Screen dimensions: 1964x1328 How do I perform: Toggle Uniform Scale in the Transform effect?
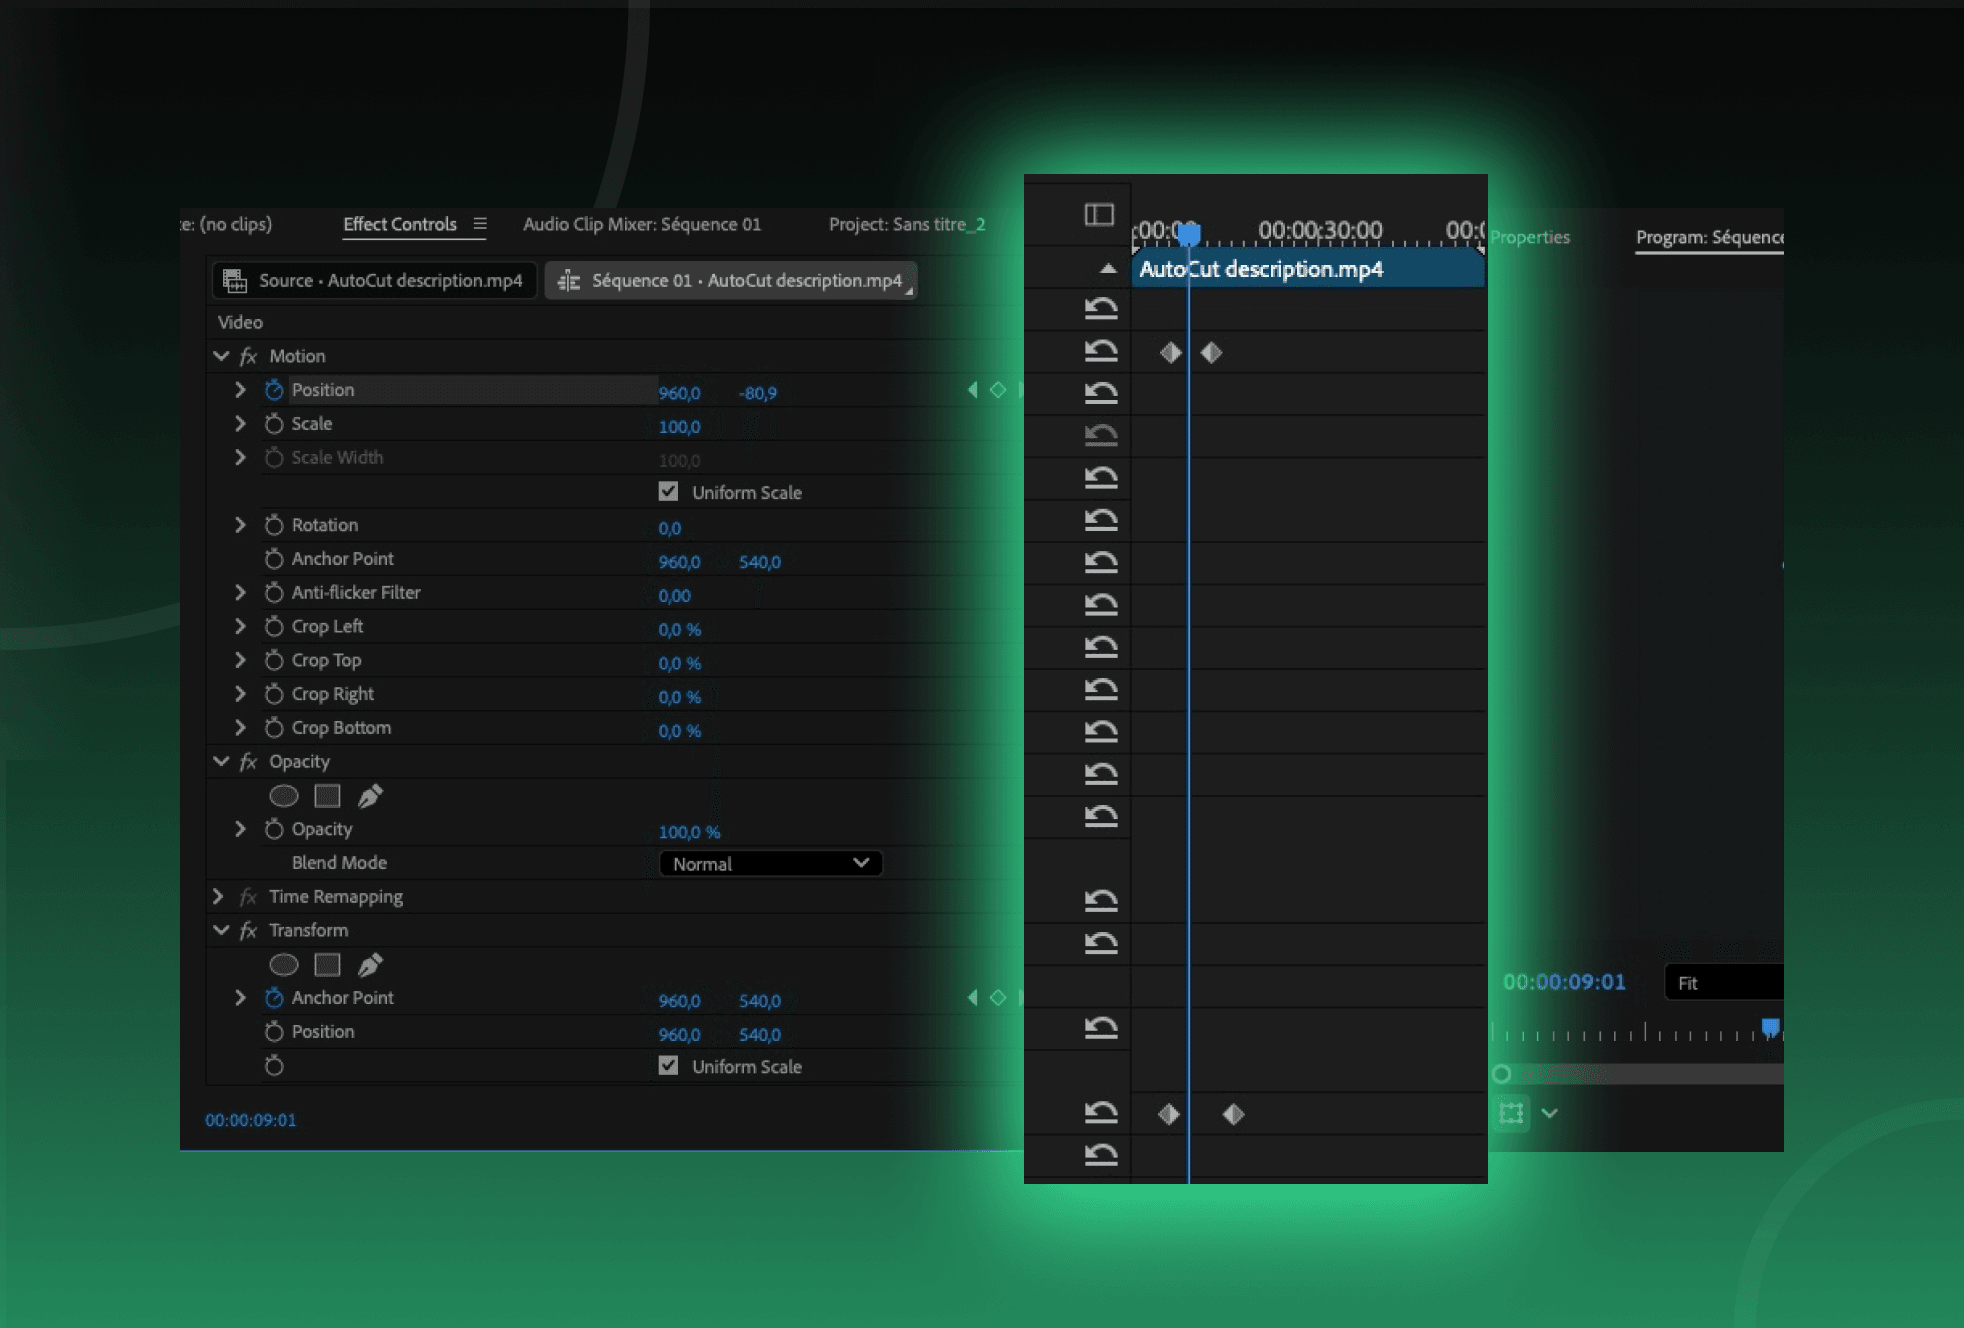tap(668, 1066)
